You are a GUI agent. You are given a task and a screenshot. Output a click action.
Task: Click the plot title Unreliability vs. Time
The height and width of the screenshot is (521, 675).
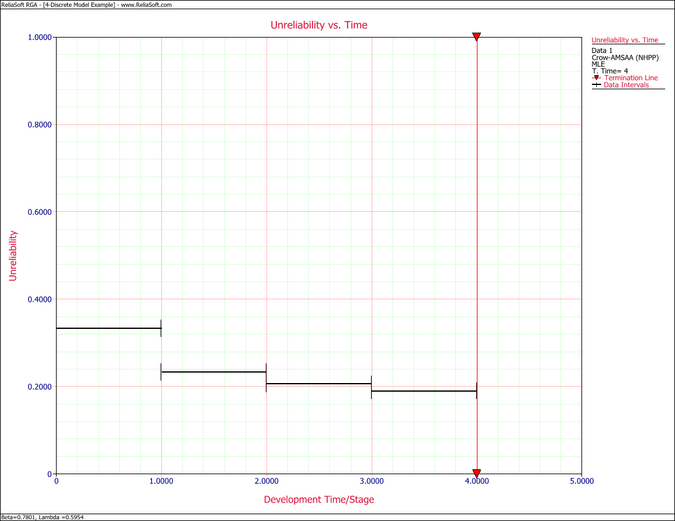tap(318, 23)
